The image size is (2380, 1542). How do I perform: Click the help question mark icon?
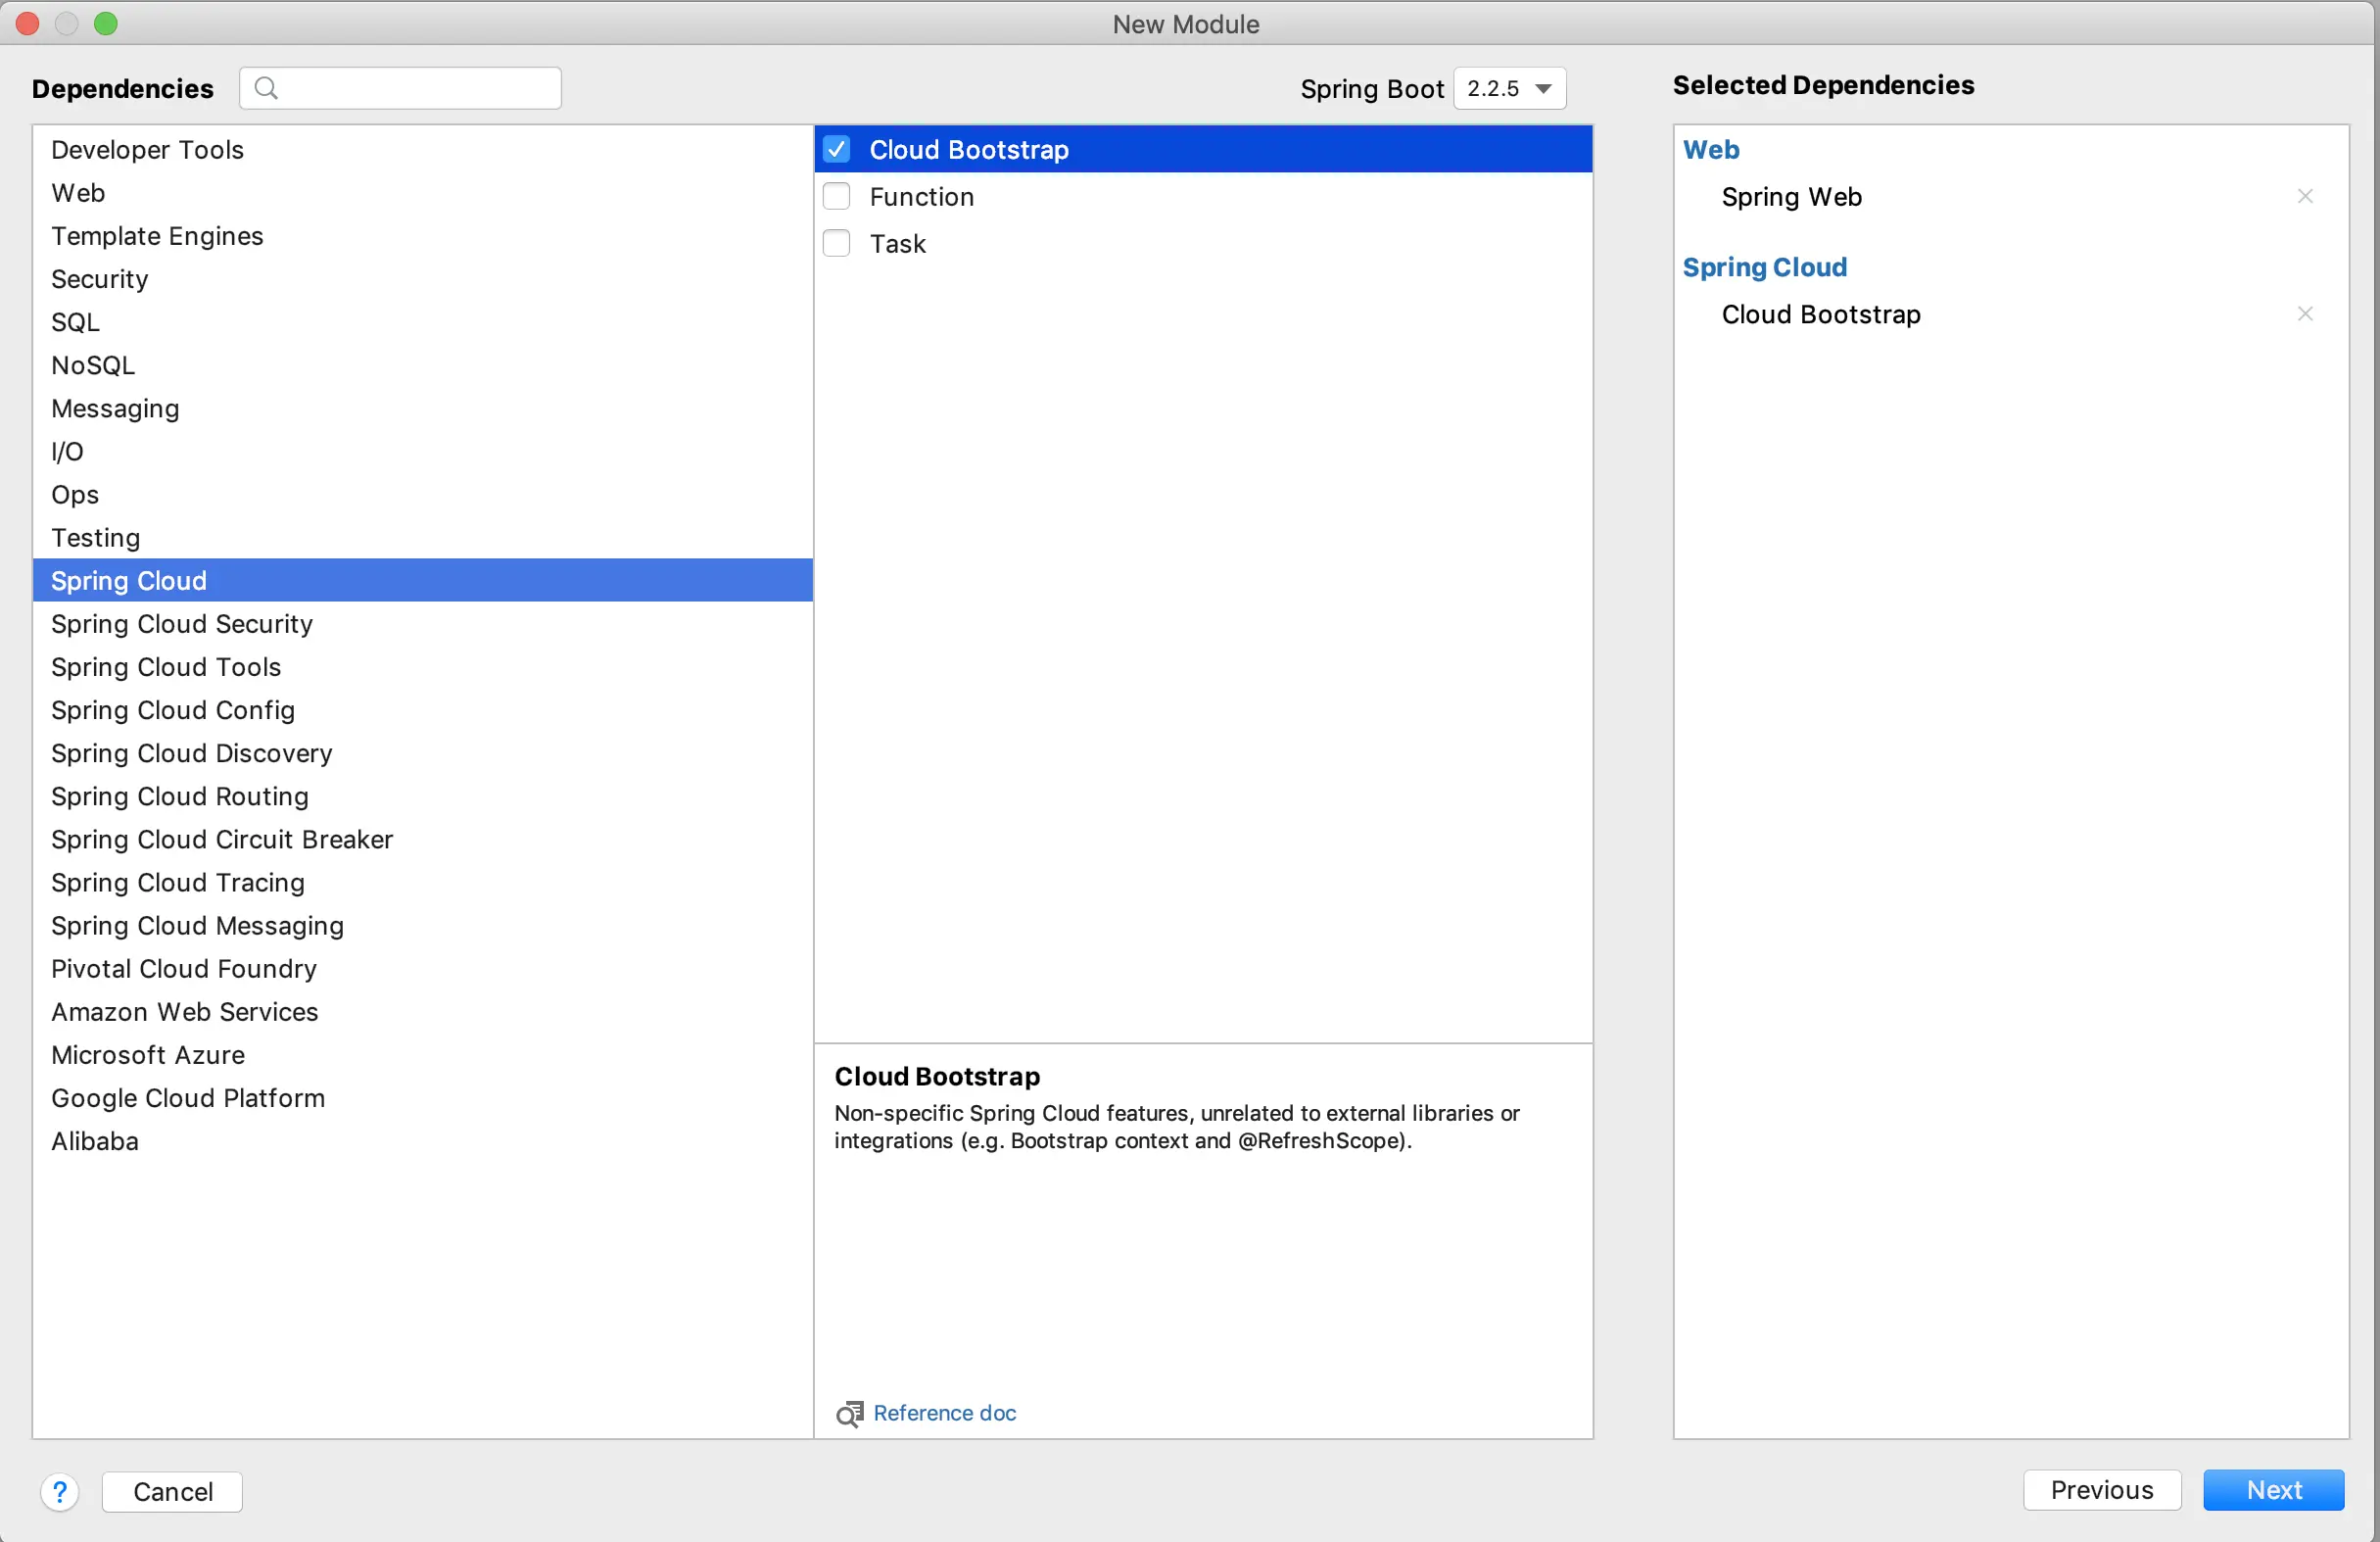point(60,1491)
